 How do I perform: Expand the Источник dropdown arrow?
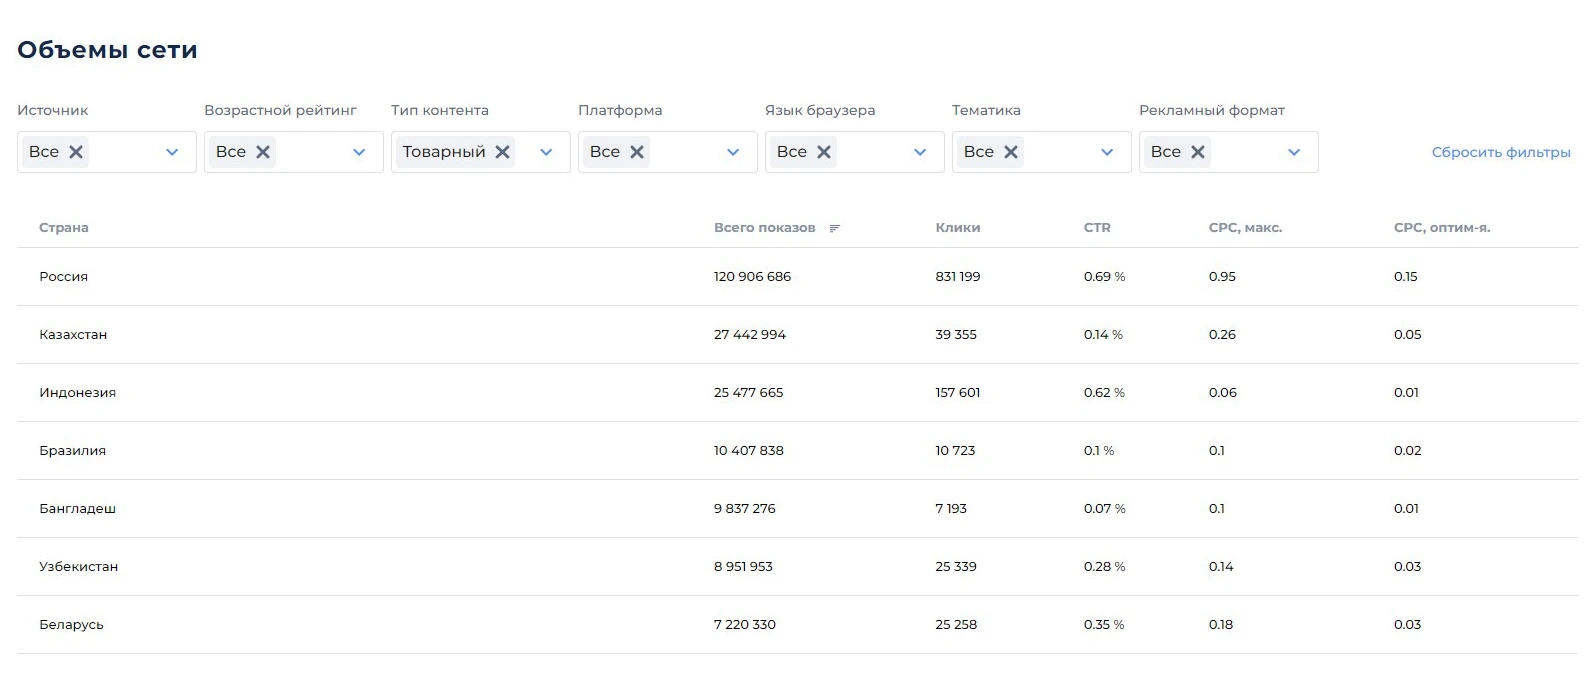coord(172,152)
